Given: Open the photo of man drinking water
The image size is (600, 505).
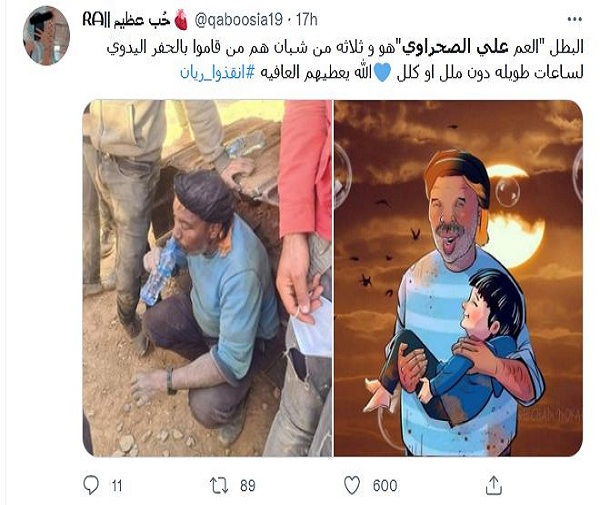Looking at the screenshot, I should (x=207, y=278).
